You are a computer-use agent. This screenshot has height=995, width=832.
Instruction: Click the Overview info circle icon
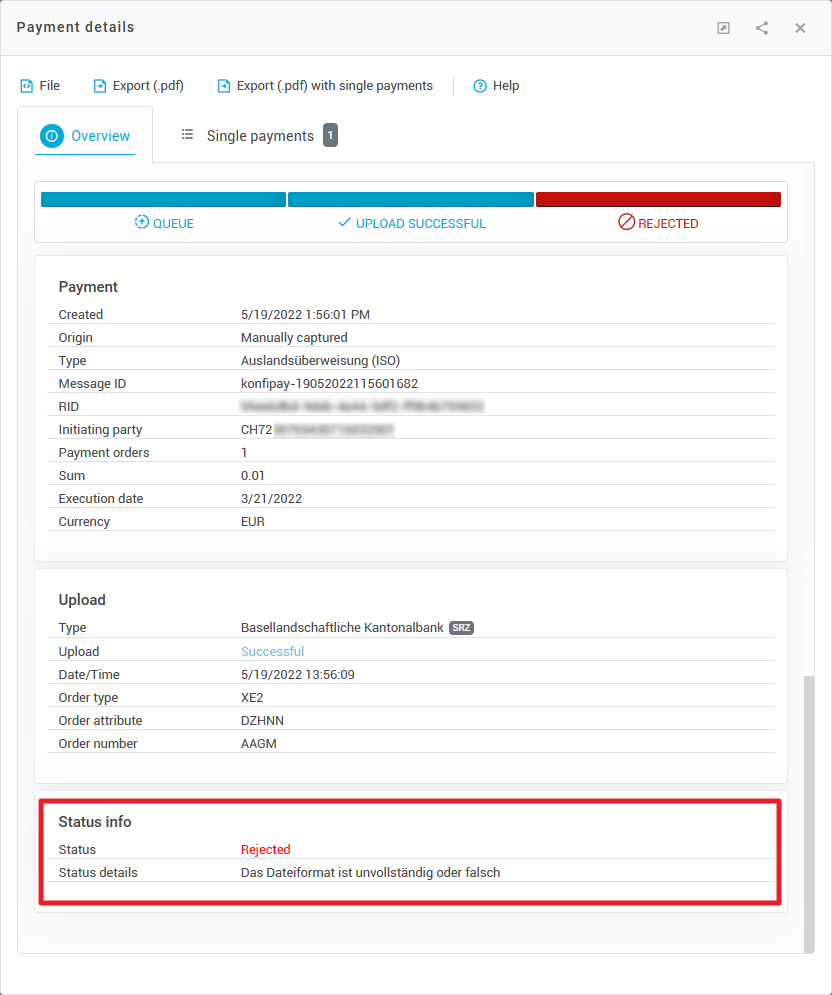click(x=52, y=136)
